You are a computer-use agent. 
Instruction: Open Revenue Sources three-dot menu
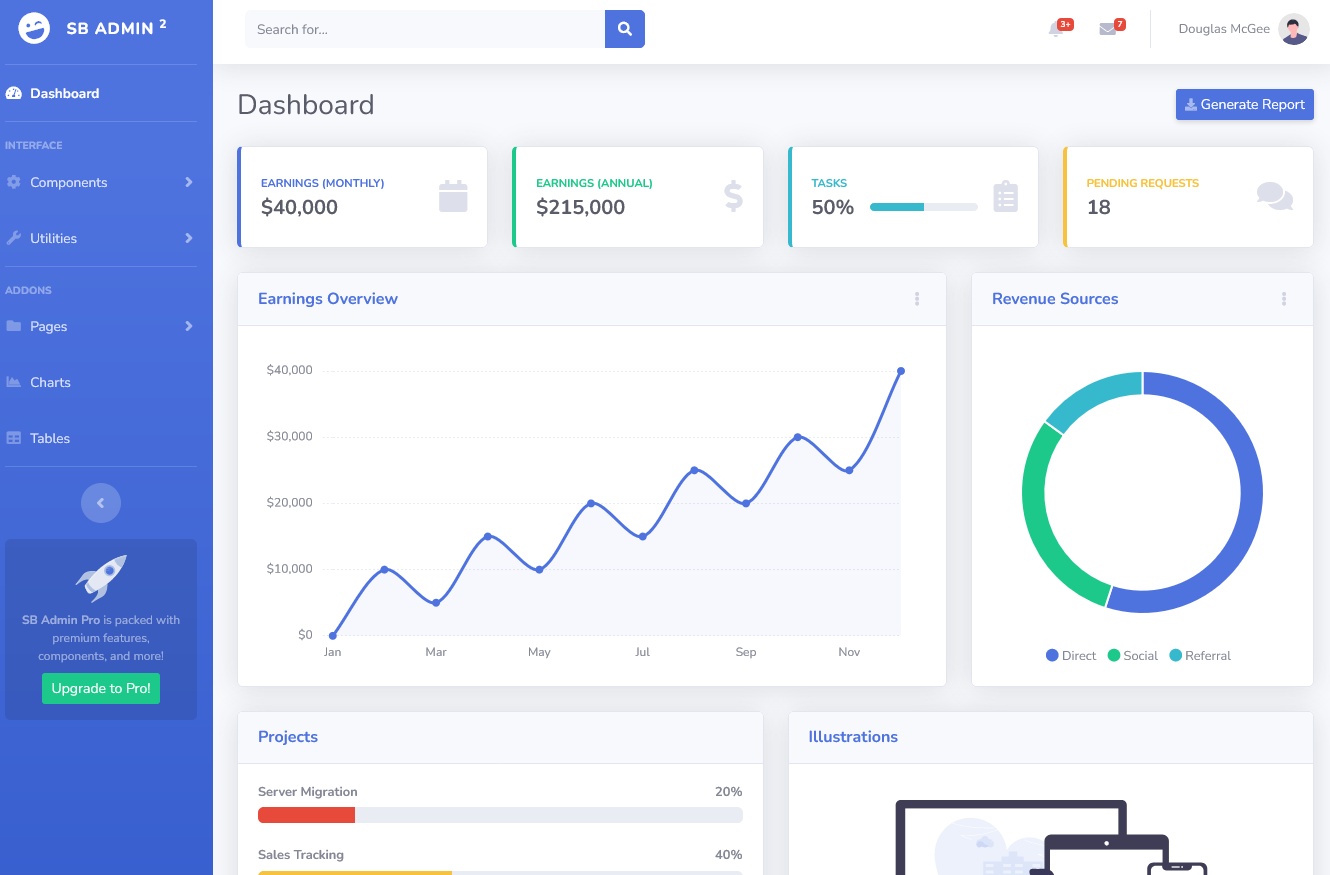pyautogui.click(x=1284, y=299)
